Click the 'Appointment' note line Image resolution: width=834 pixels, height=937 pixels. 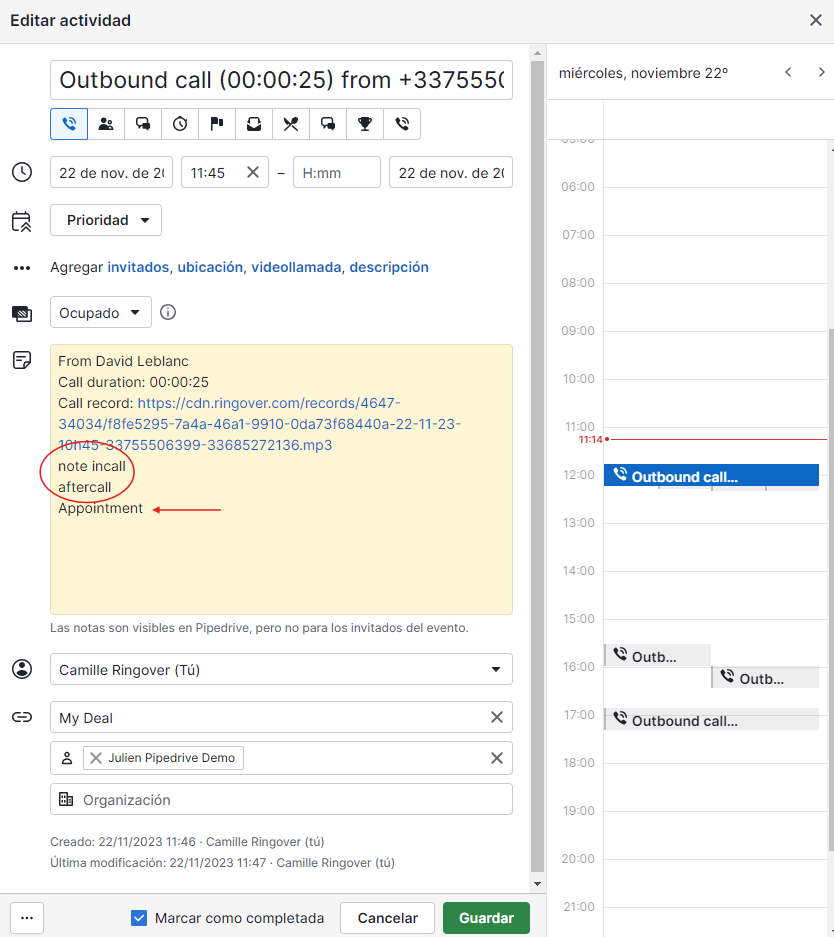[100, 508]
